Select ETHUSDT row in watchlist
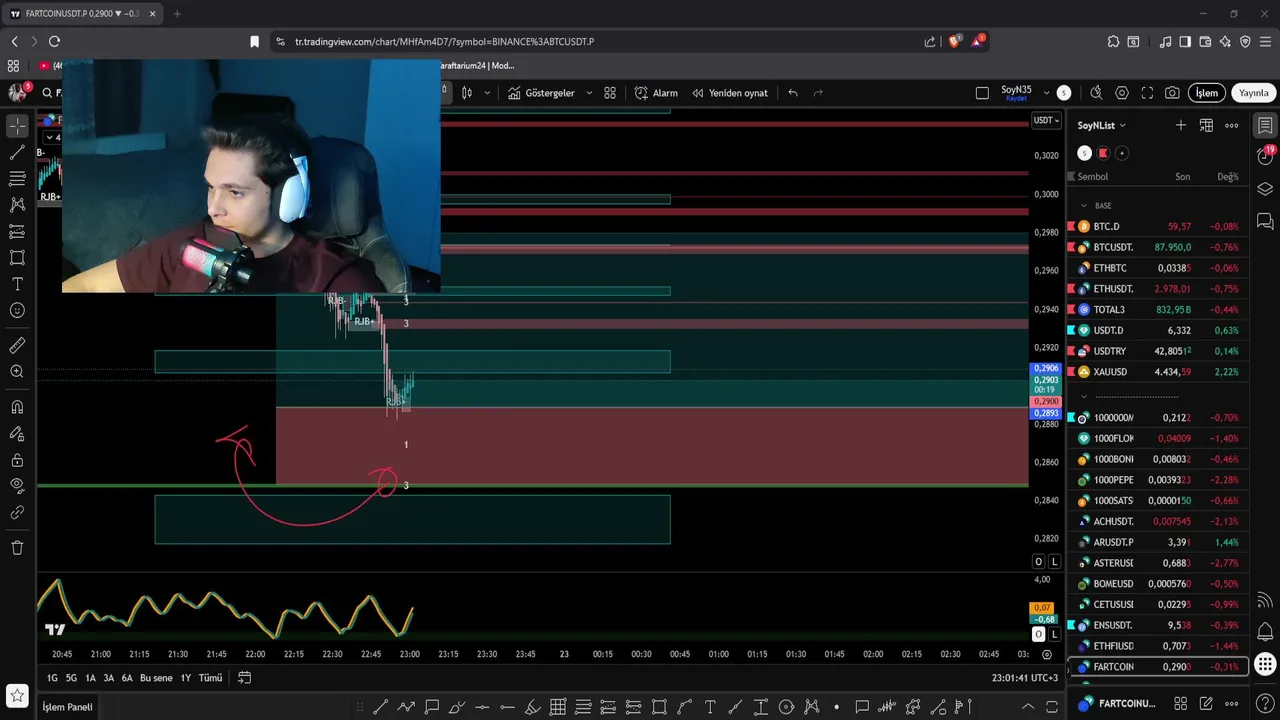Viewport: 1280px width, 720px height. 1157,289
